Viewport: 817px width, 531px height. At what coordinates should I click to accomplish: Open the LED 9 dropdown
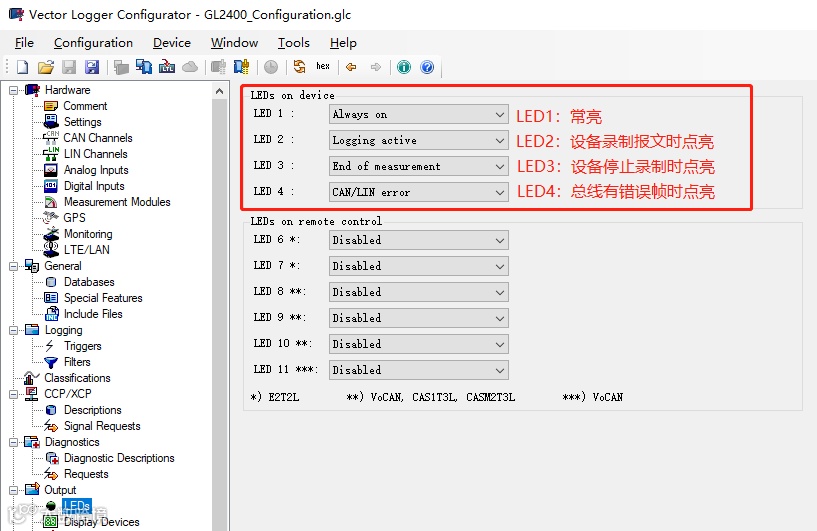click(x=418, y=318)
